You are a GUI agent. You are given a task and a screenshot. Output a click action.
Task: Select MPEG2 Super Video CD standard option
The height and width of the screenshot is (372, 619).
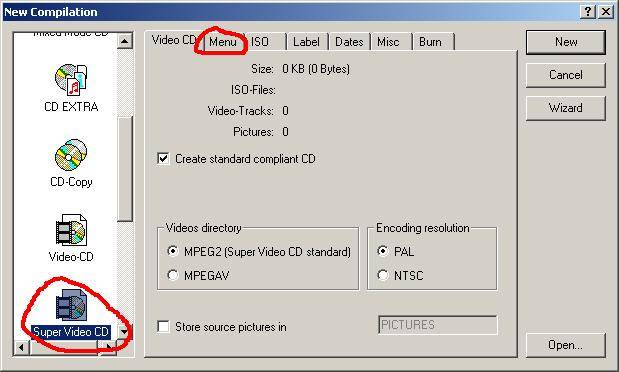tap(173, 251)
